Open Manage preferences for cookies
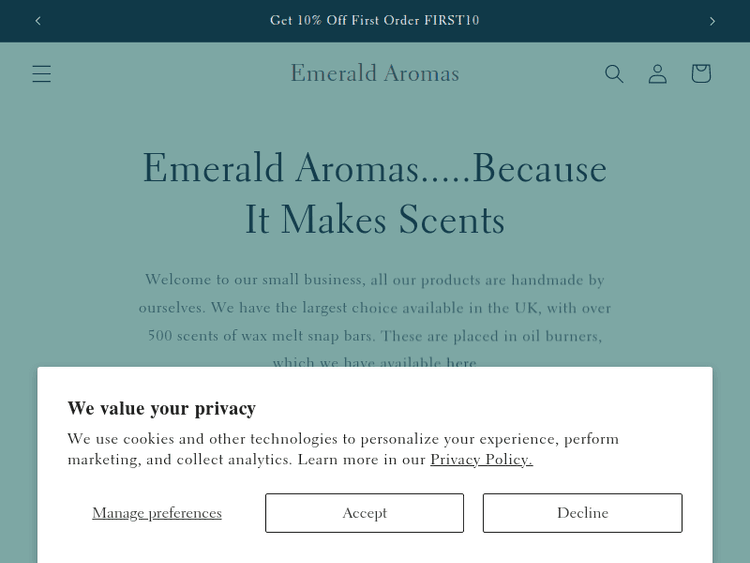 coord(157,513)
